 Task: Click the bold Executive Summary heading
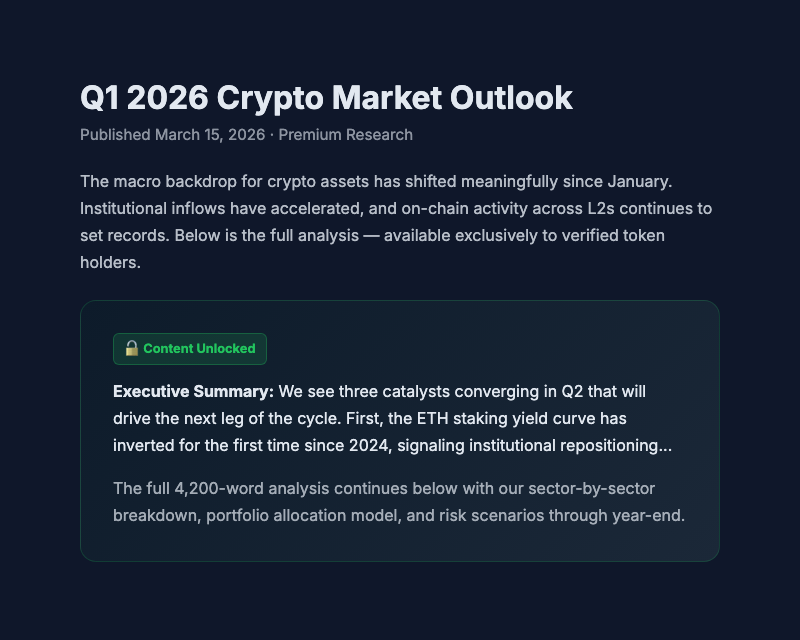(x=193, y=390)
